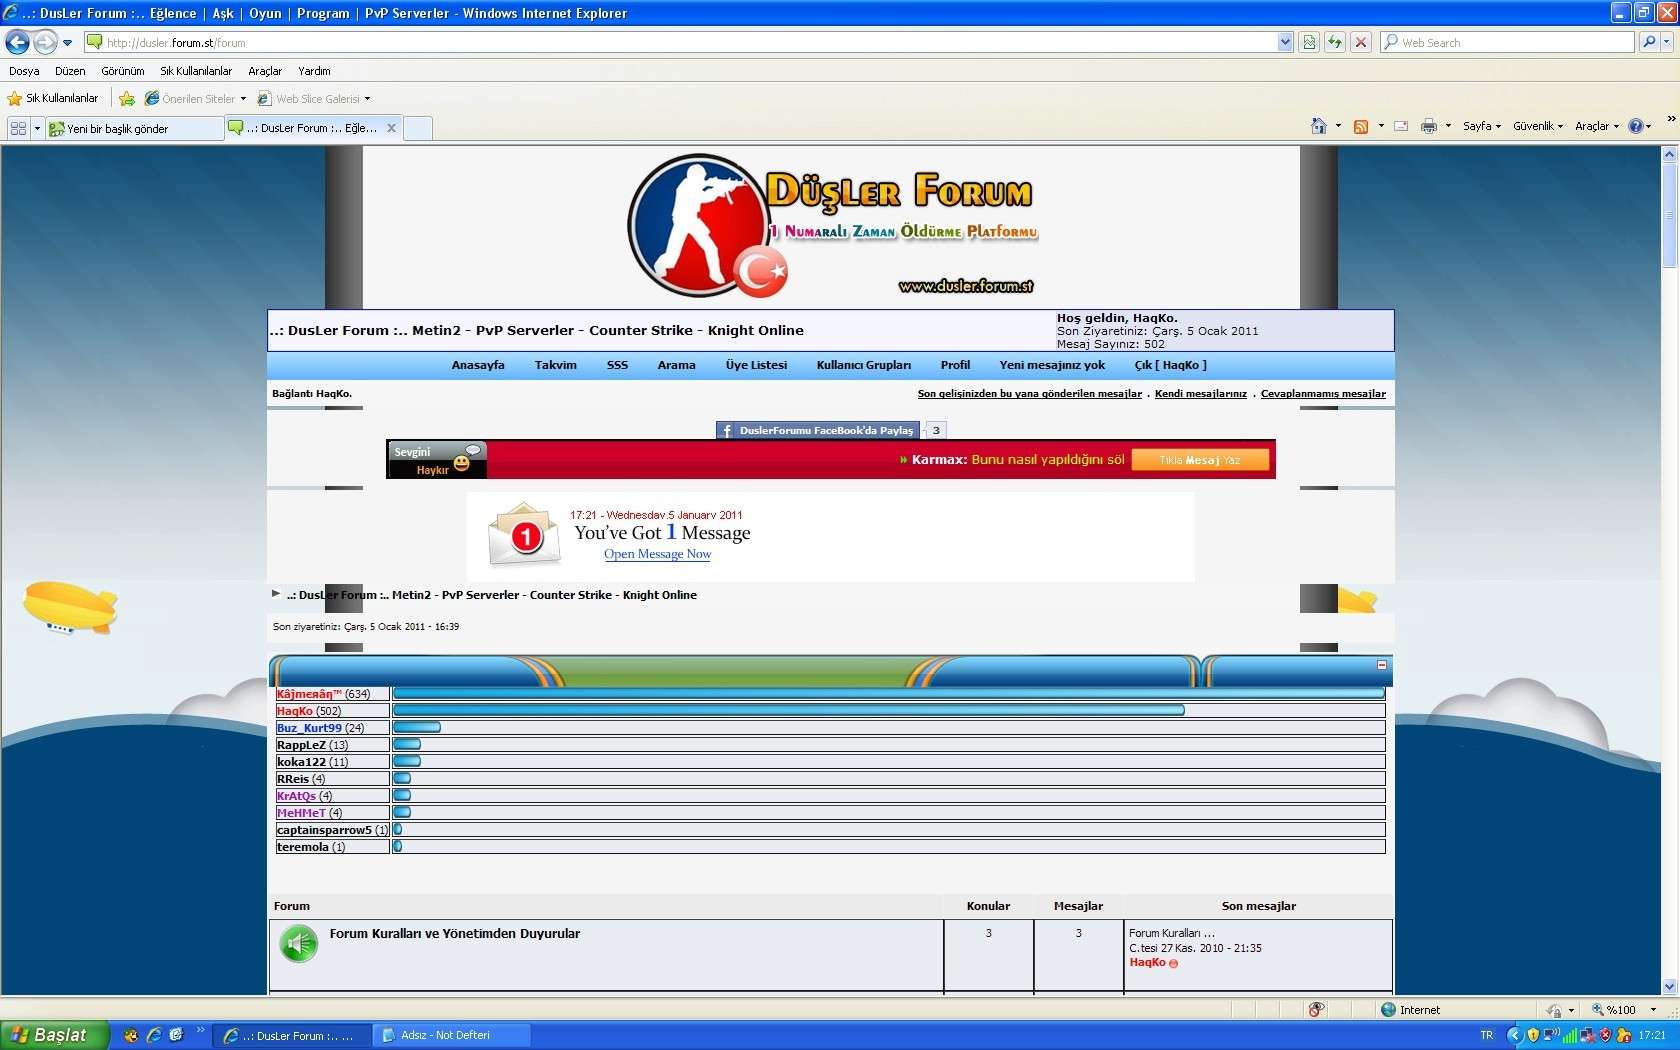1680x1050 pixels.
Task: Expand Önerilen Siteler dropdown
Action: (x=243, y=98)
